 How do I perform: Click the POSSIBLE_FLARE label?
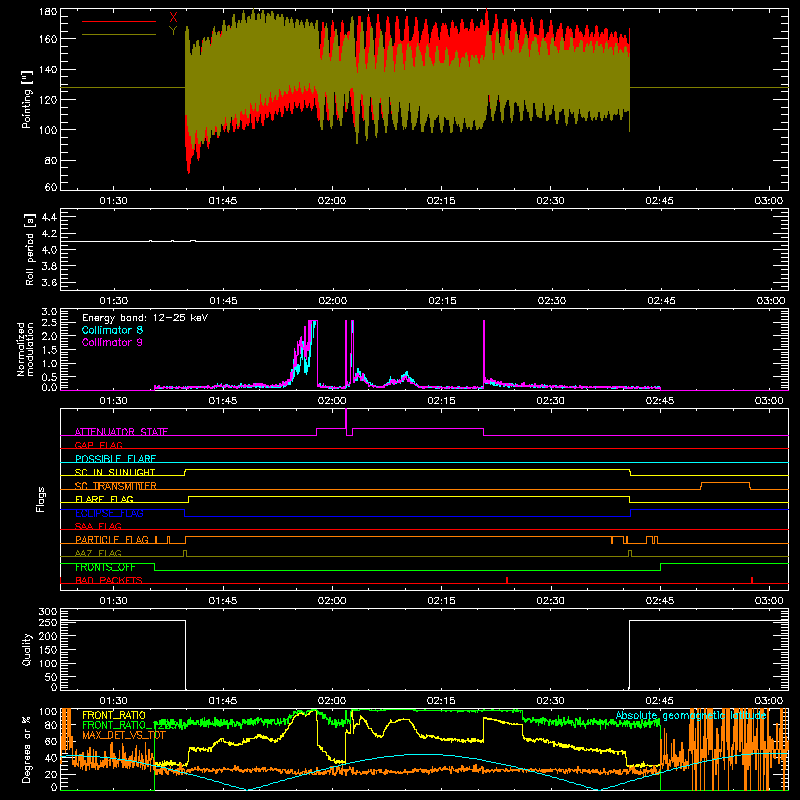(115, 459)
